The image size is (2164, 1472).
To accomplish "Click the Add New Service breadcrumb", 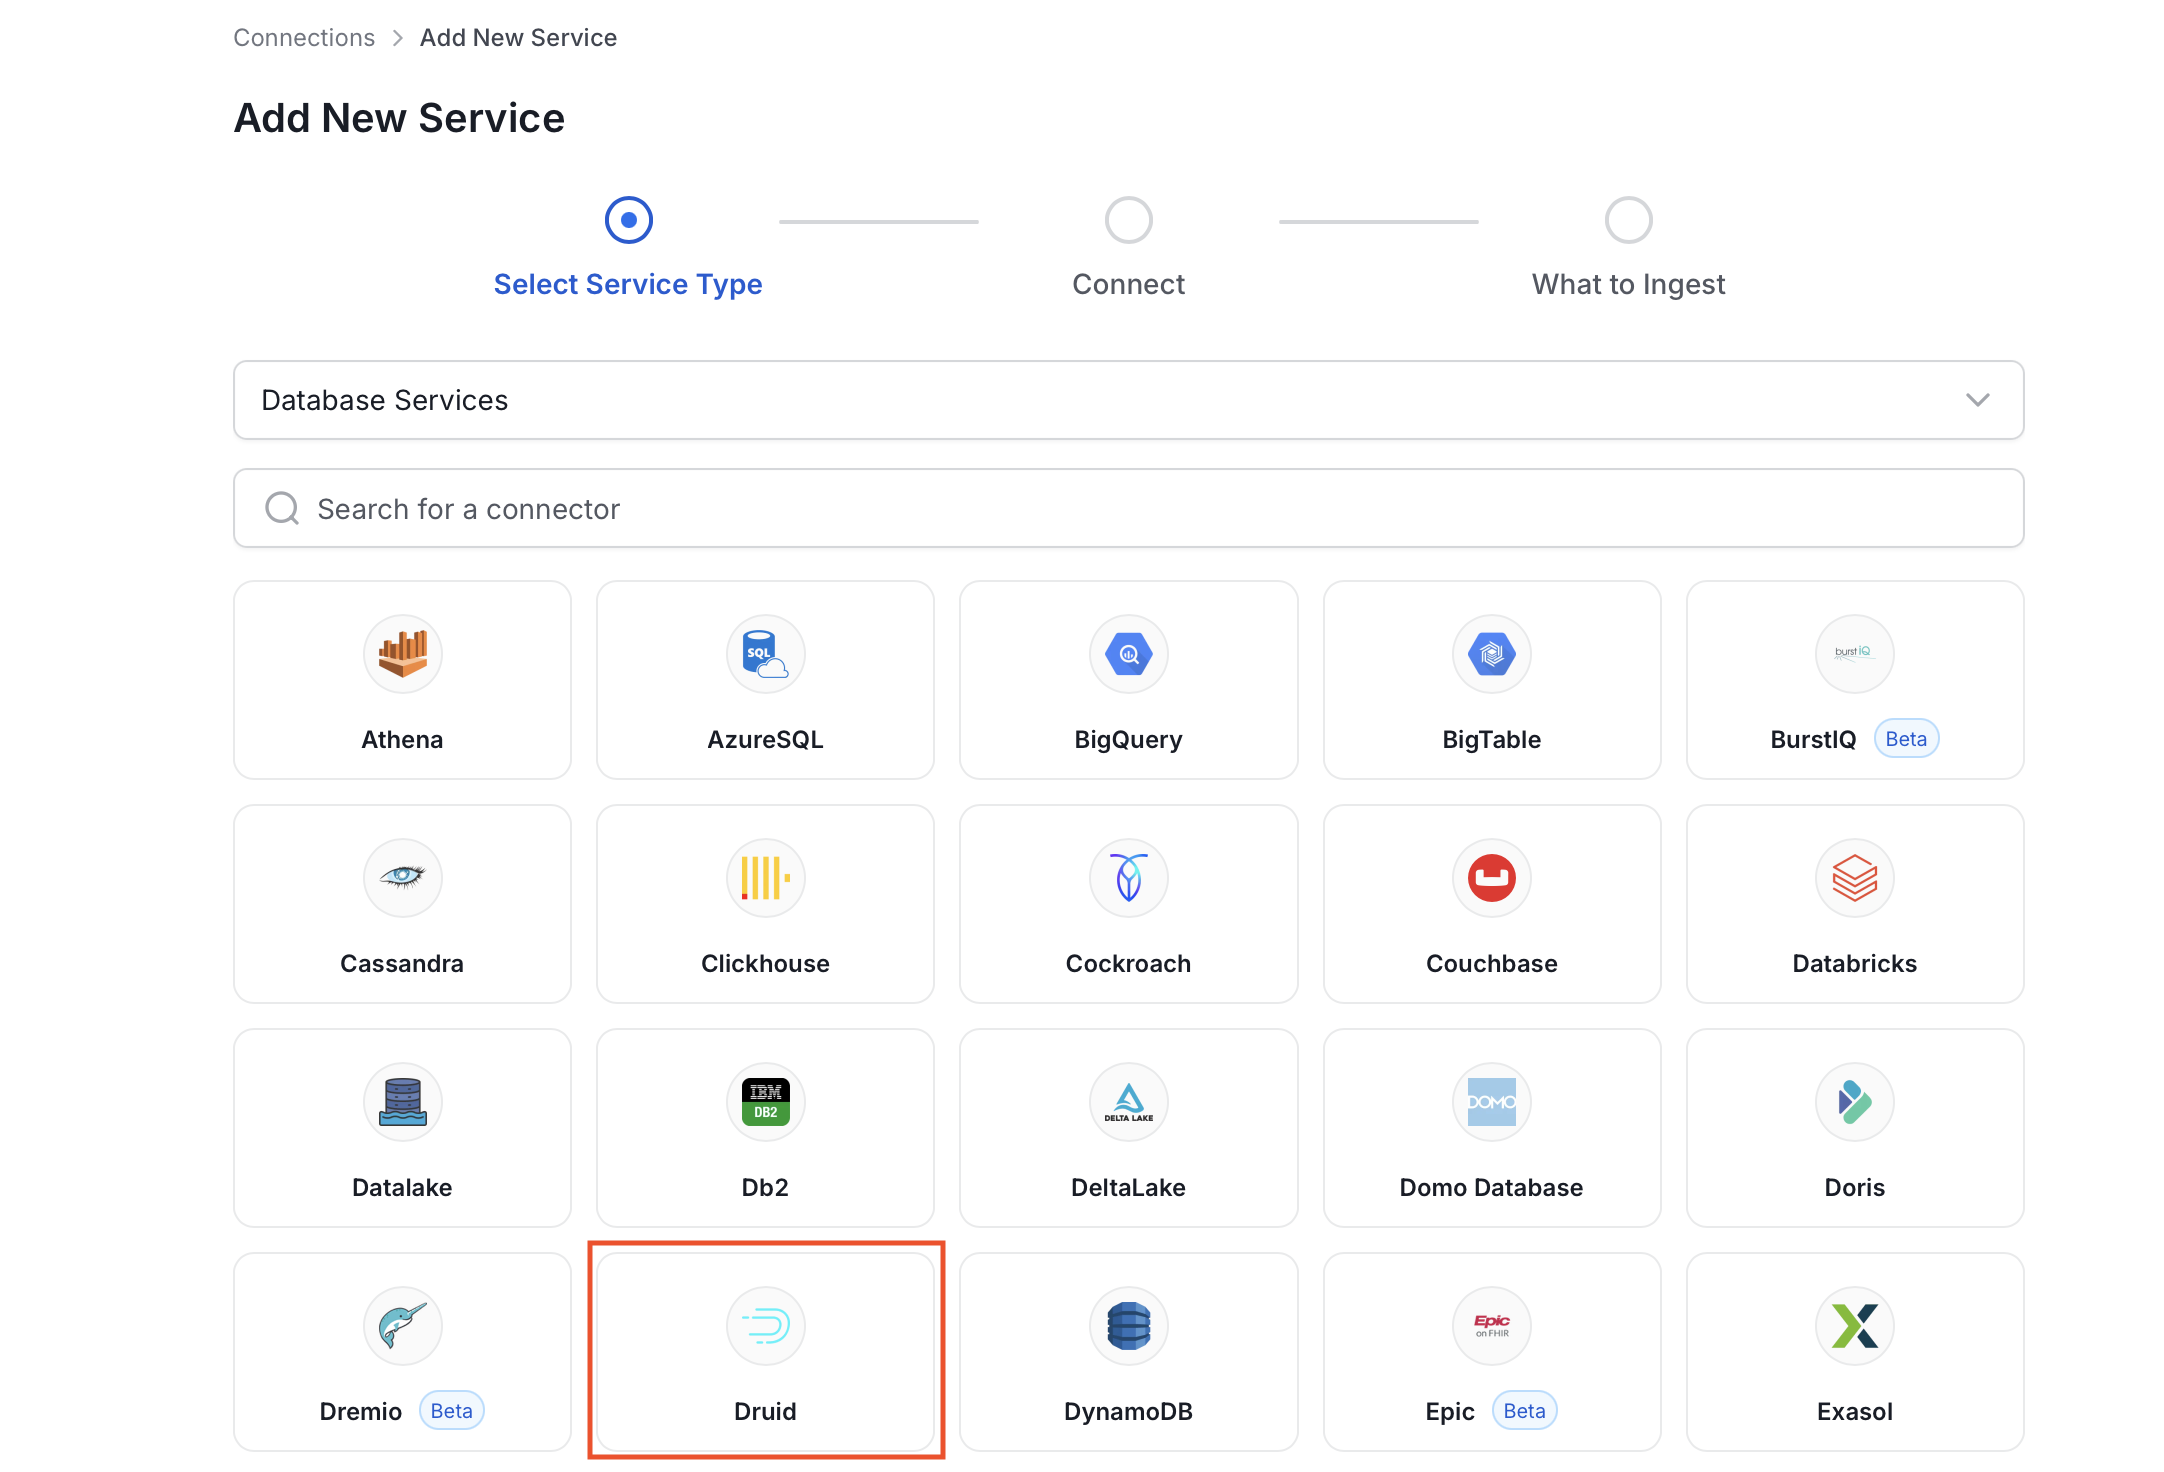I will tap(518, 38).
